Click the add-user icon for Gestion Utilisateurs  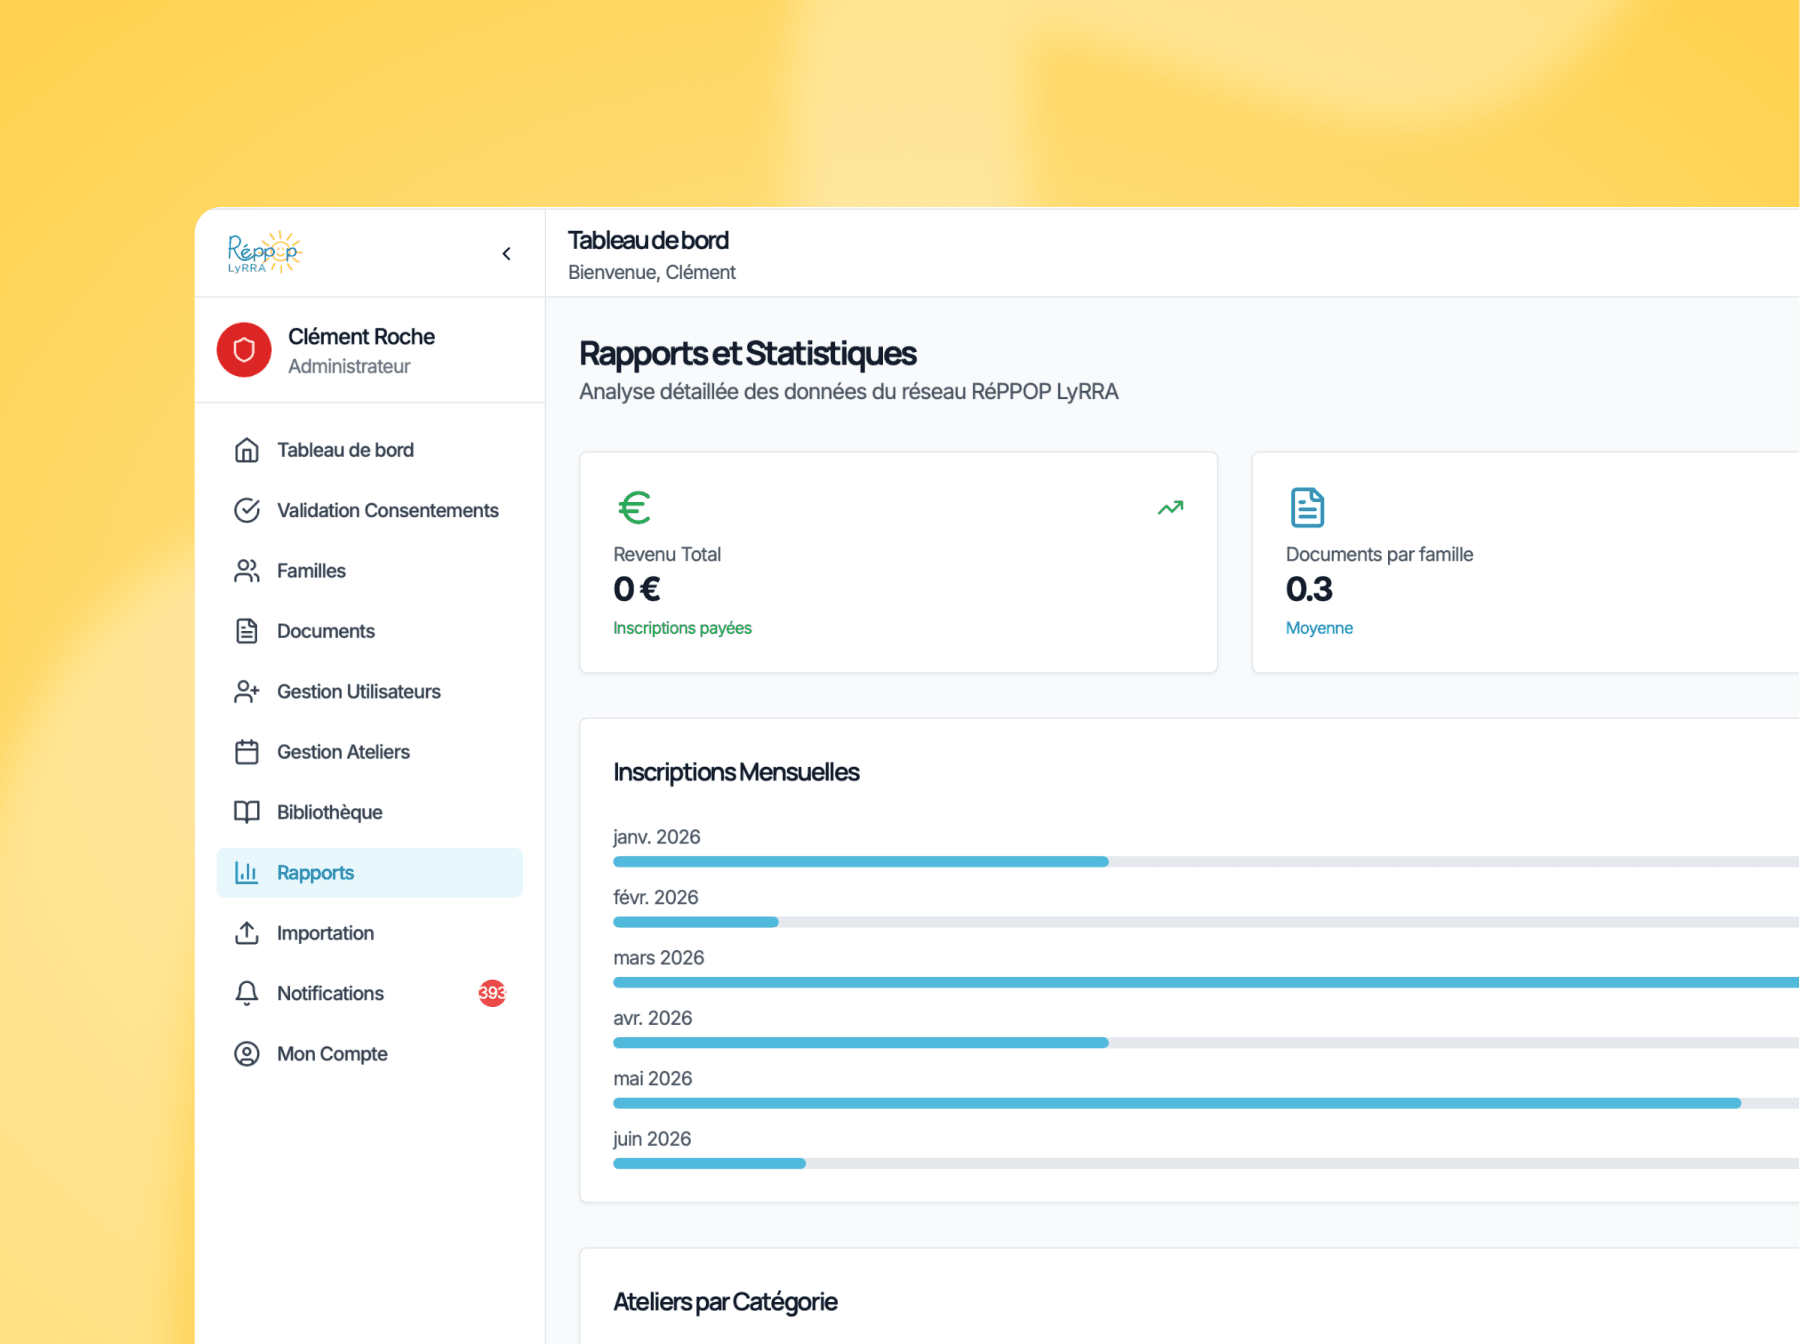(247, 692)
